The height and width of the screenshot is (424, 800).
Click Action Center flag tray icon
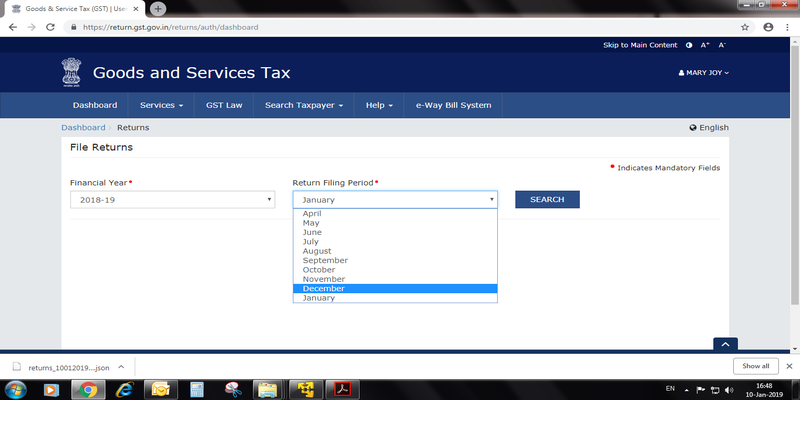click(x=701, y=390)
